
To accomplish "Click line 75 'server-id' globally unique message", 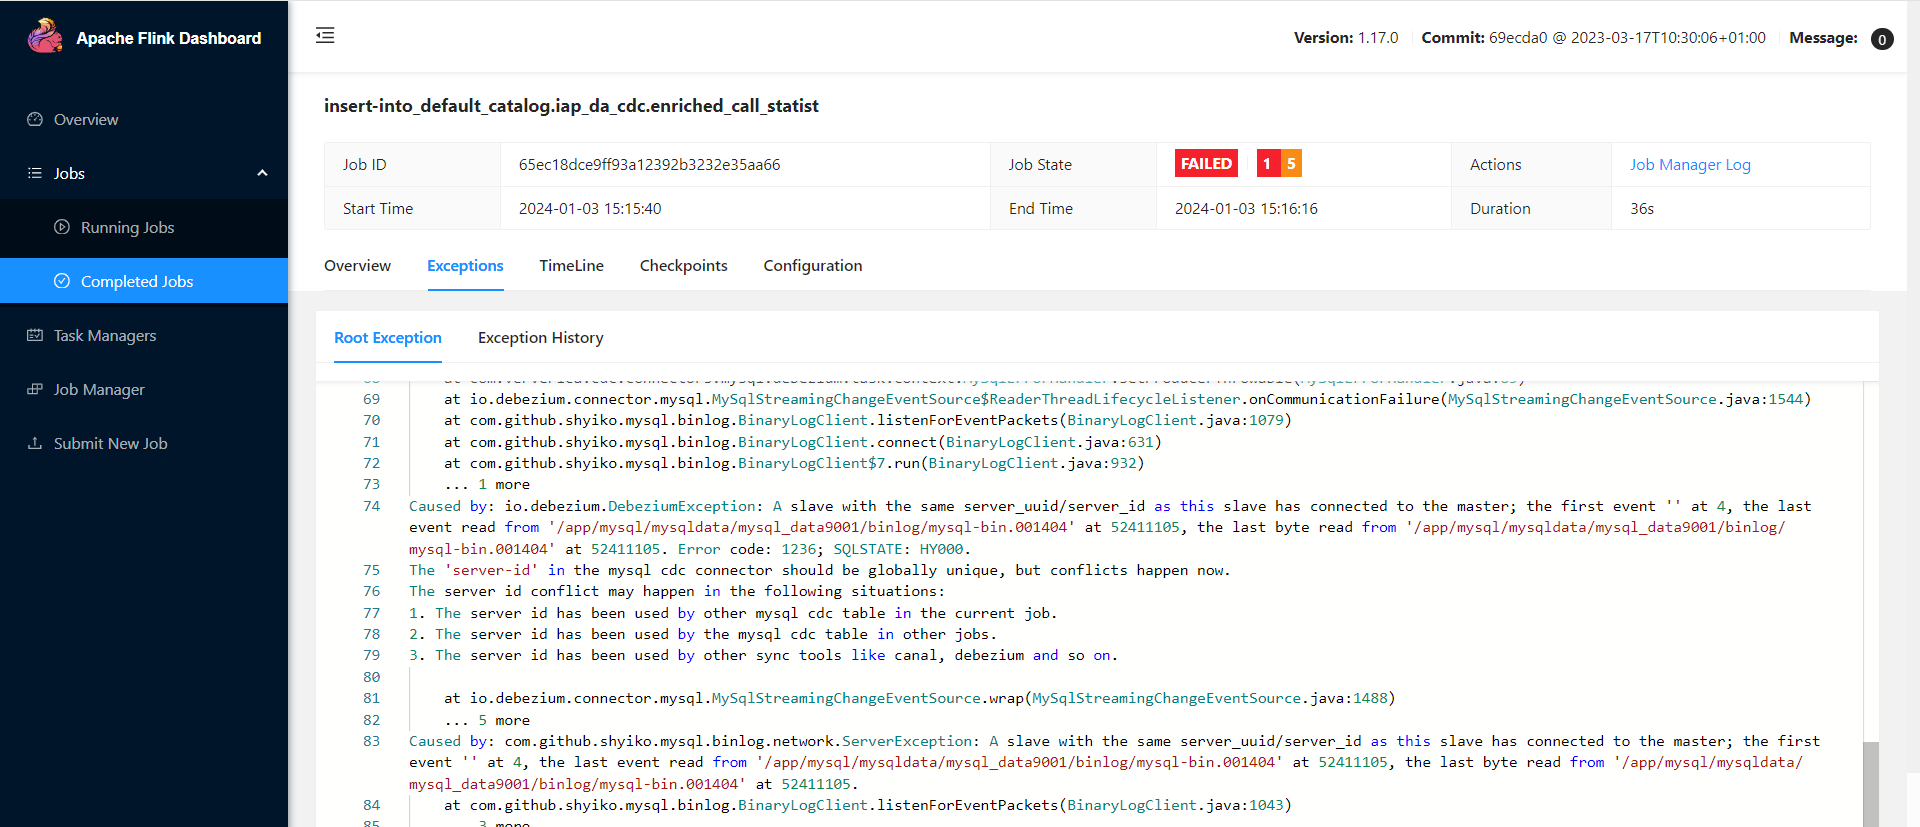I will [819, 570].
